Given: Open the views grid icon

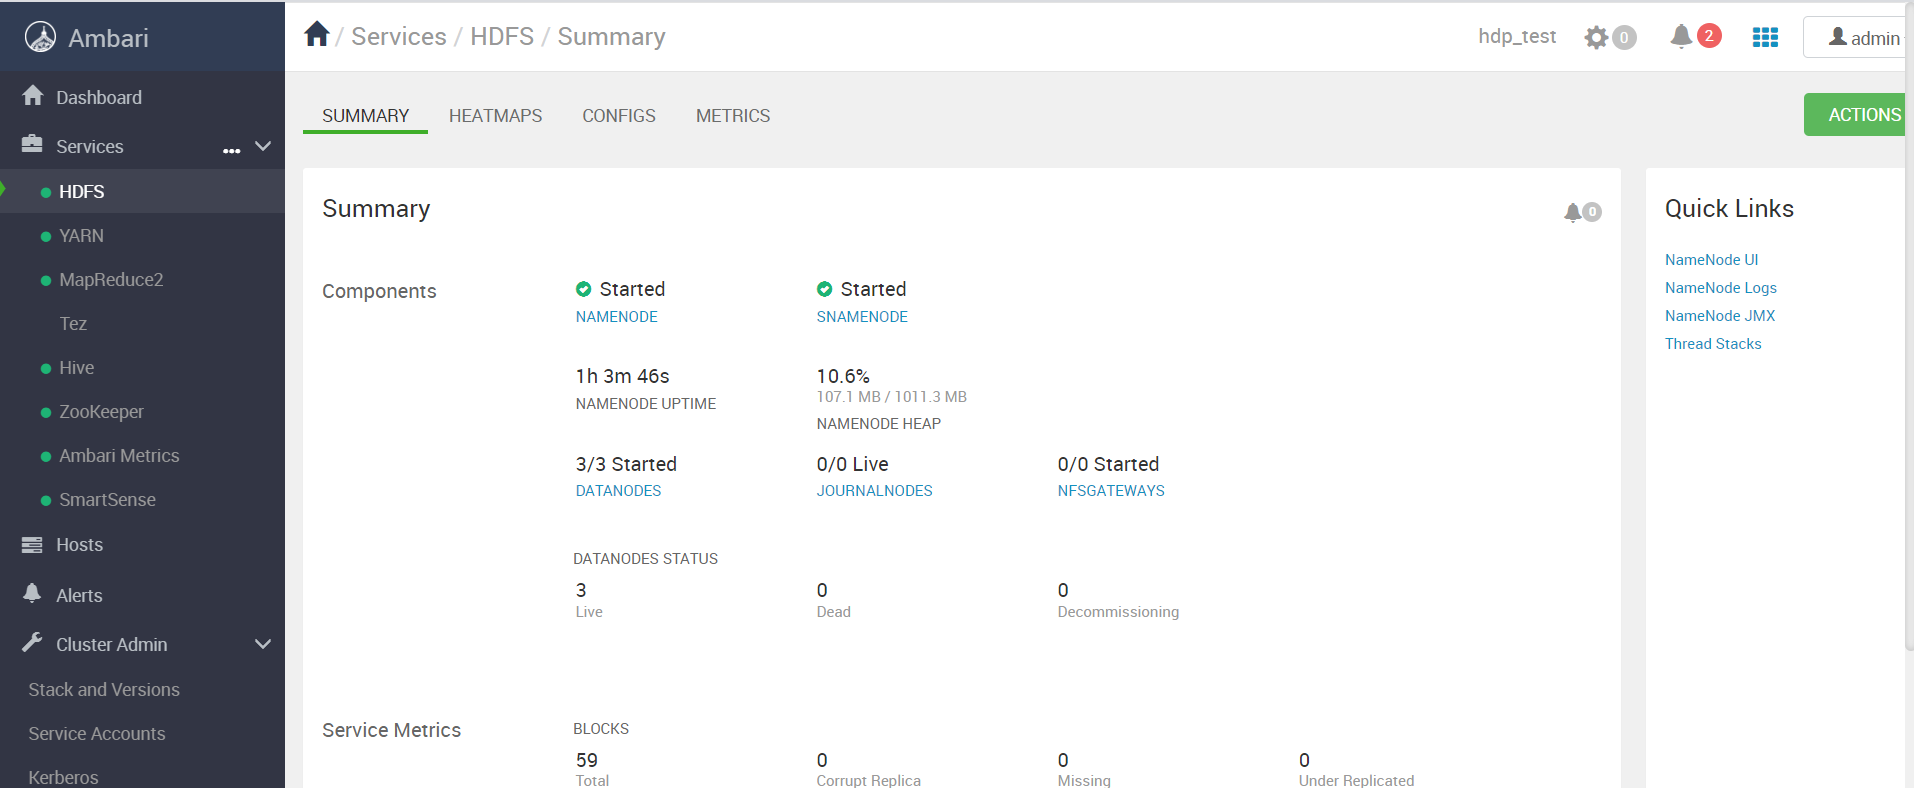Looking at the screenshot, I should [x=1765, y=37].
